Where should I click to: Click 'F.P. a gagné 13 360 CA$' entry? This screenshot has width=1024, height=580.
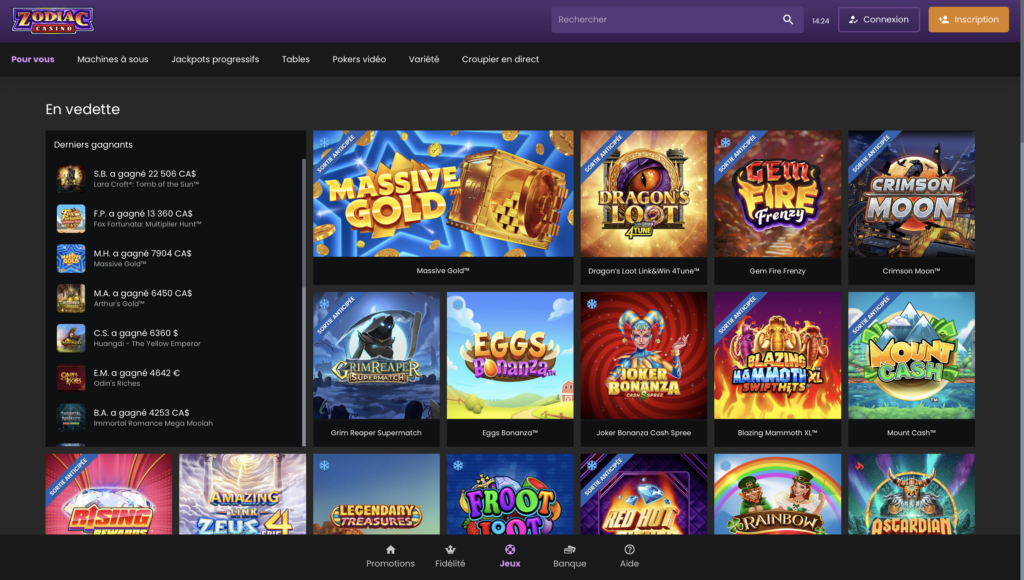143,214
